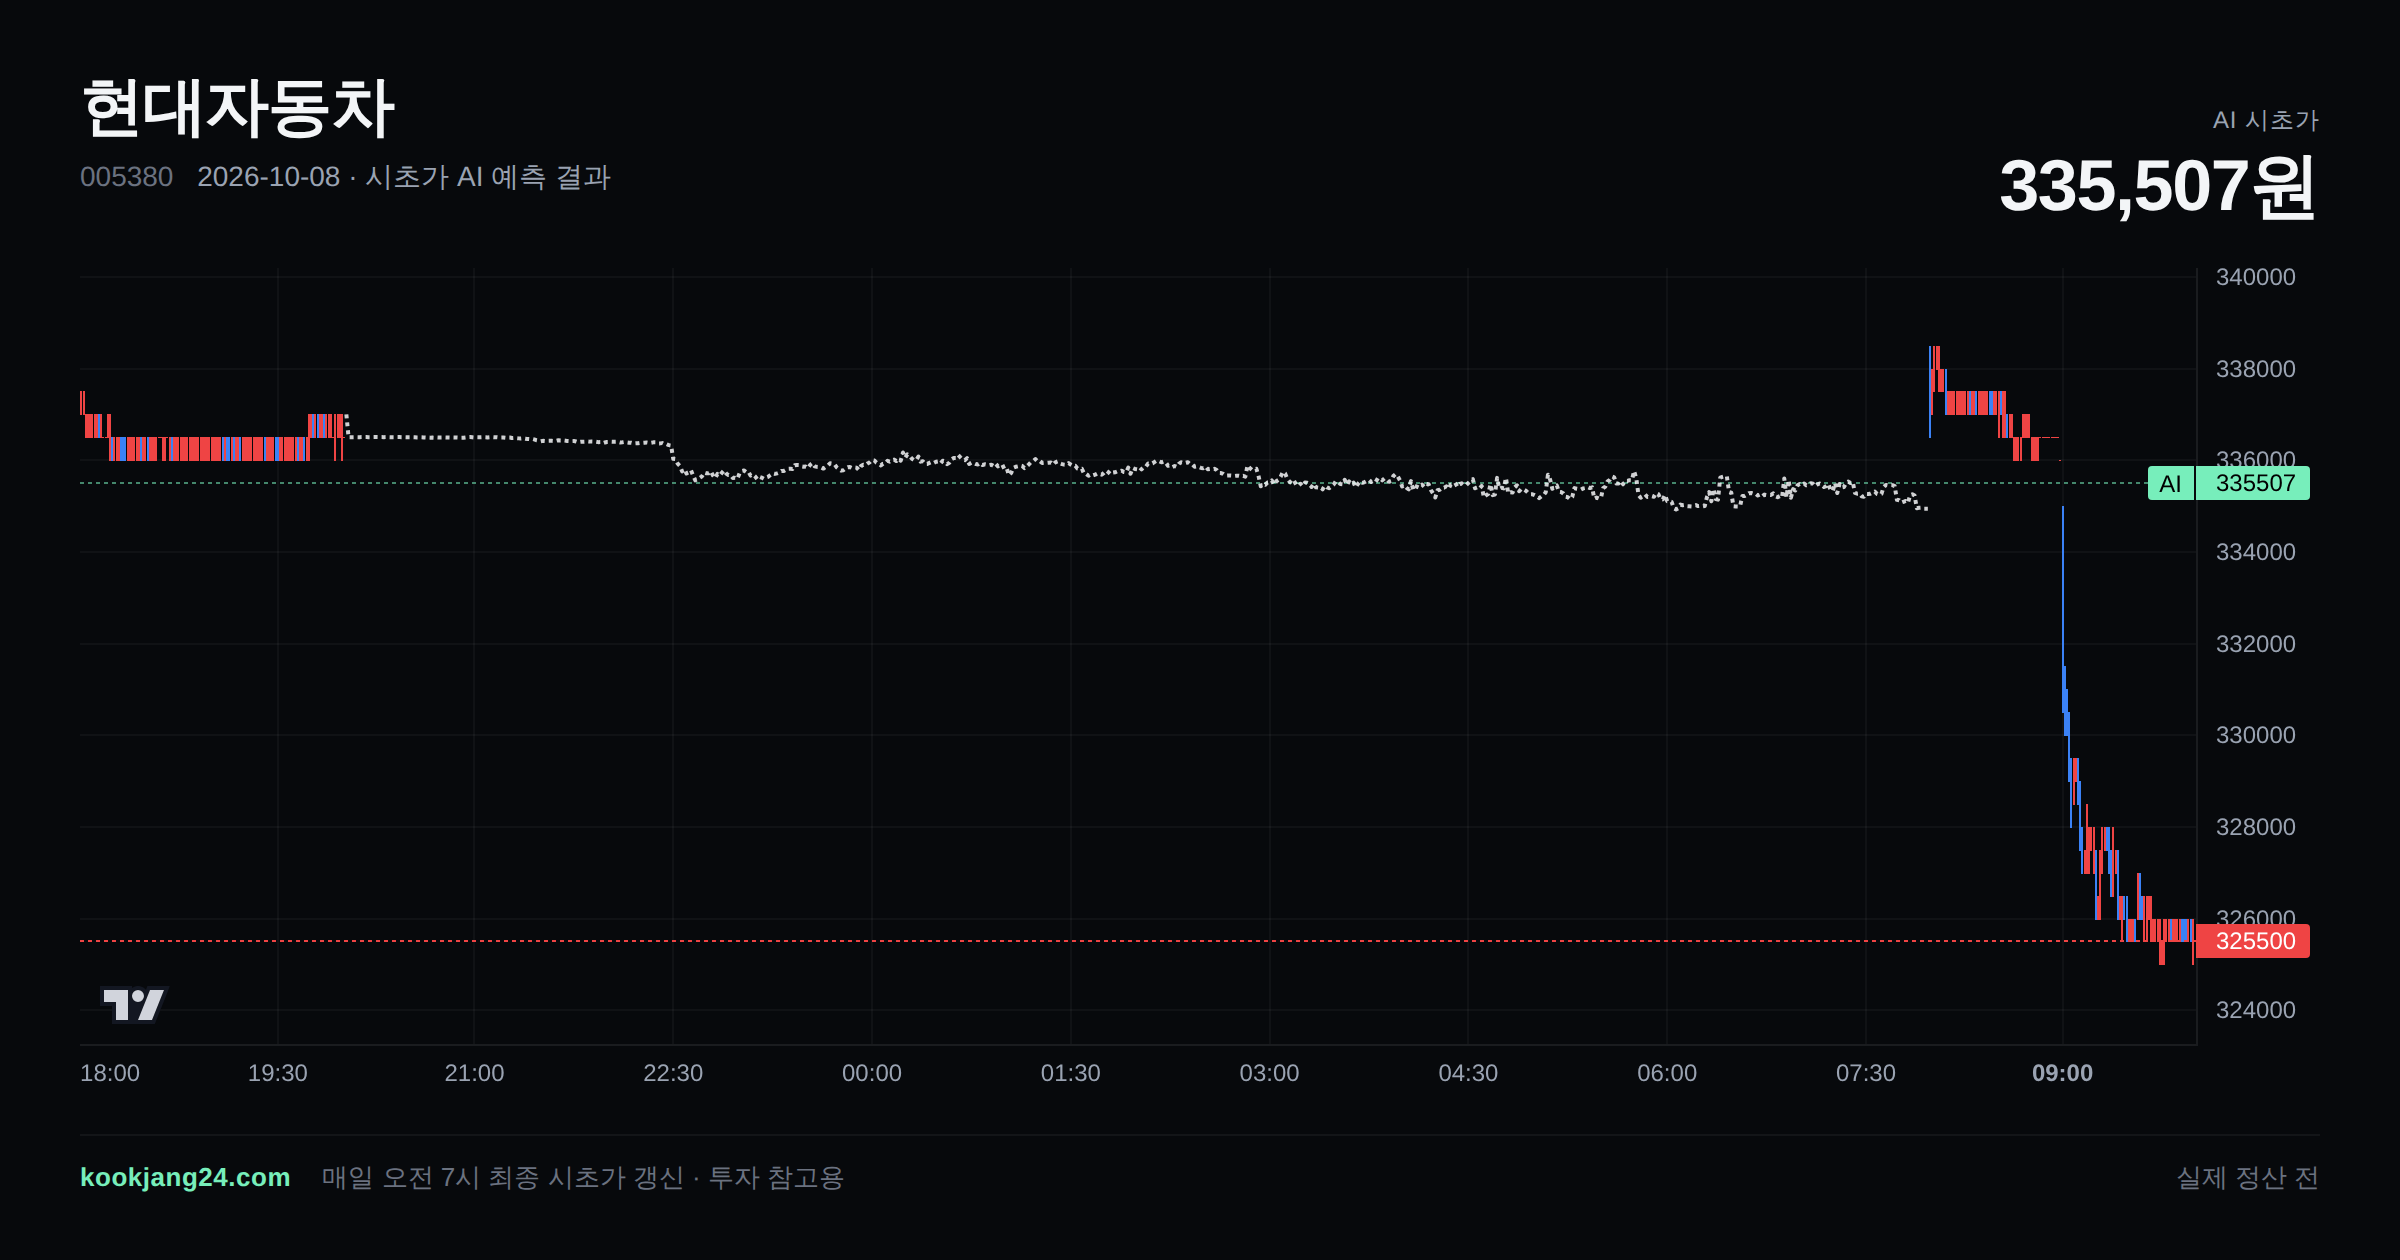This screenshot has height=1260, width=2400.
Task: Click the 06:00 time axis label
Action: point(1667,1073)
